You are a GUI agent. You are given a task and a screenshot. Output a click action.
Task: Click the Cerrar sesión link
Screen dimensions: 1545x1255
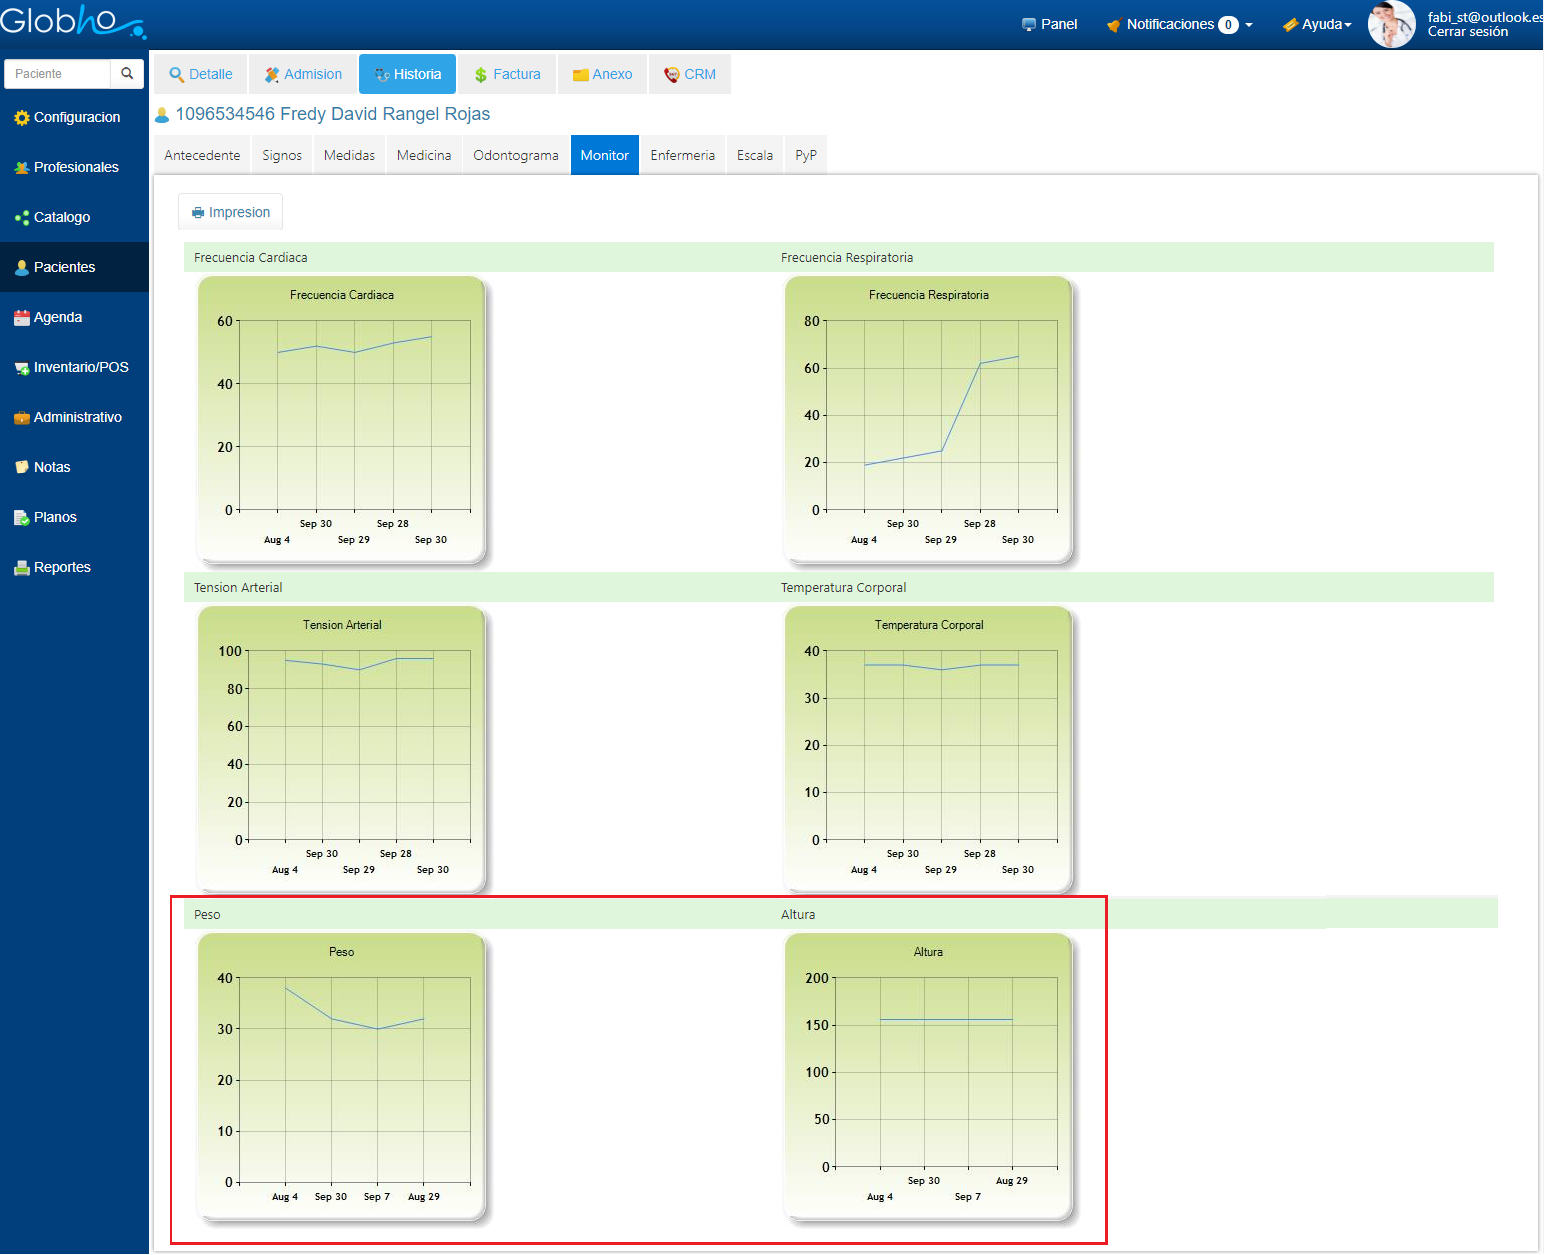1467,32
